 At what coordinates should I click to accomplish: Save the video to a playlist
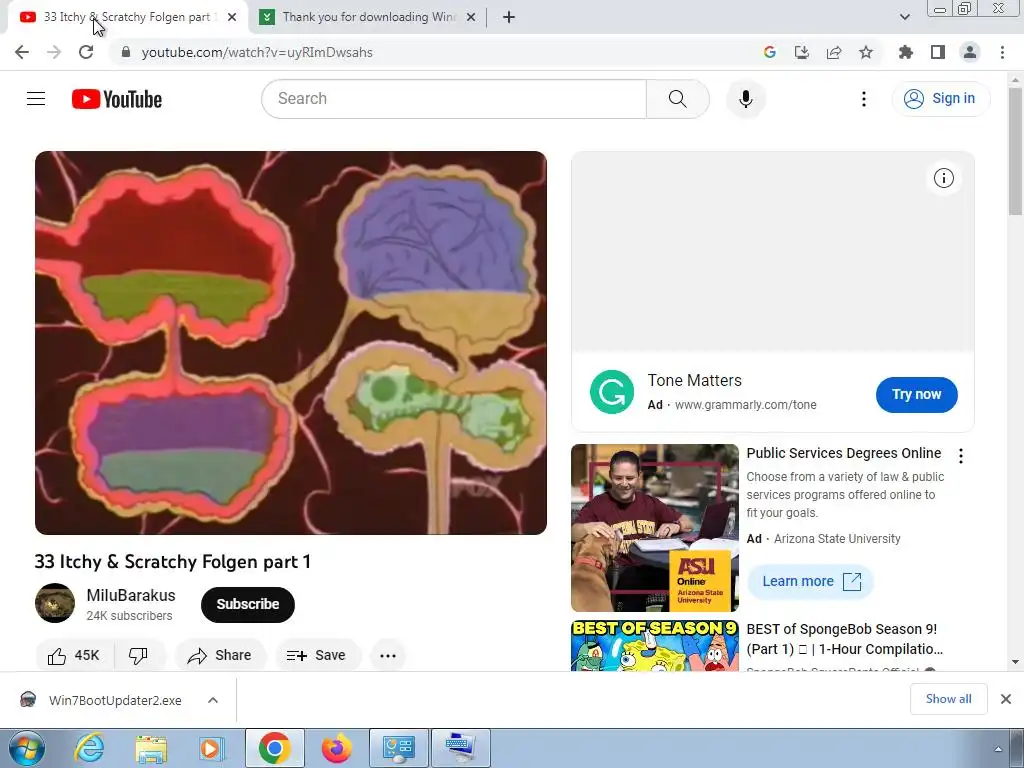pyautogui.click(x=316, y=655)
